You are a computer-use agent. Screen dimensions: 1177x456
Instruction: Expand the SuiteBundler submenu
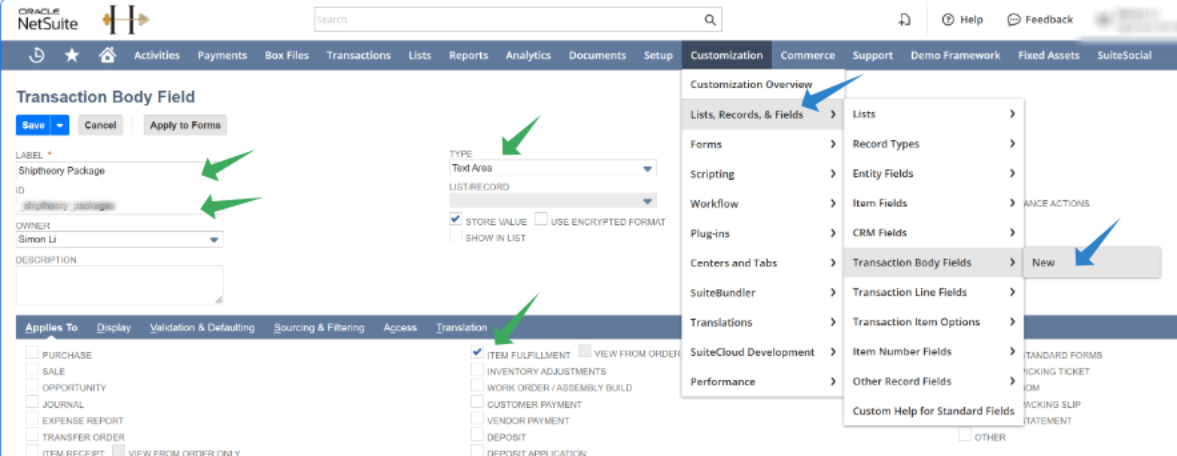(x=762, y=292)
